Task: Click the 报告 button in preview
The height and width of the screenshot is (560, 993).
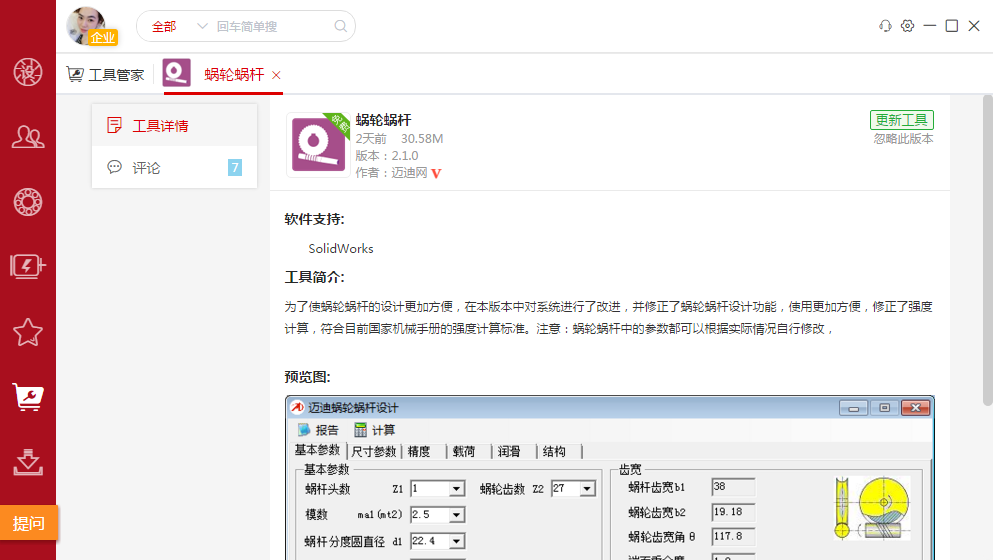Action: tap(319, 430)
